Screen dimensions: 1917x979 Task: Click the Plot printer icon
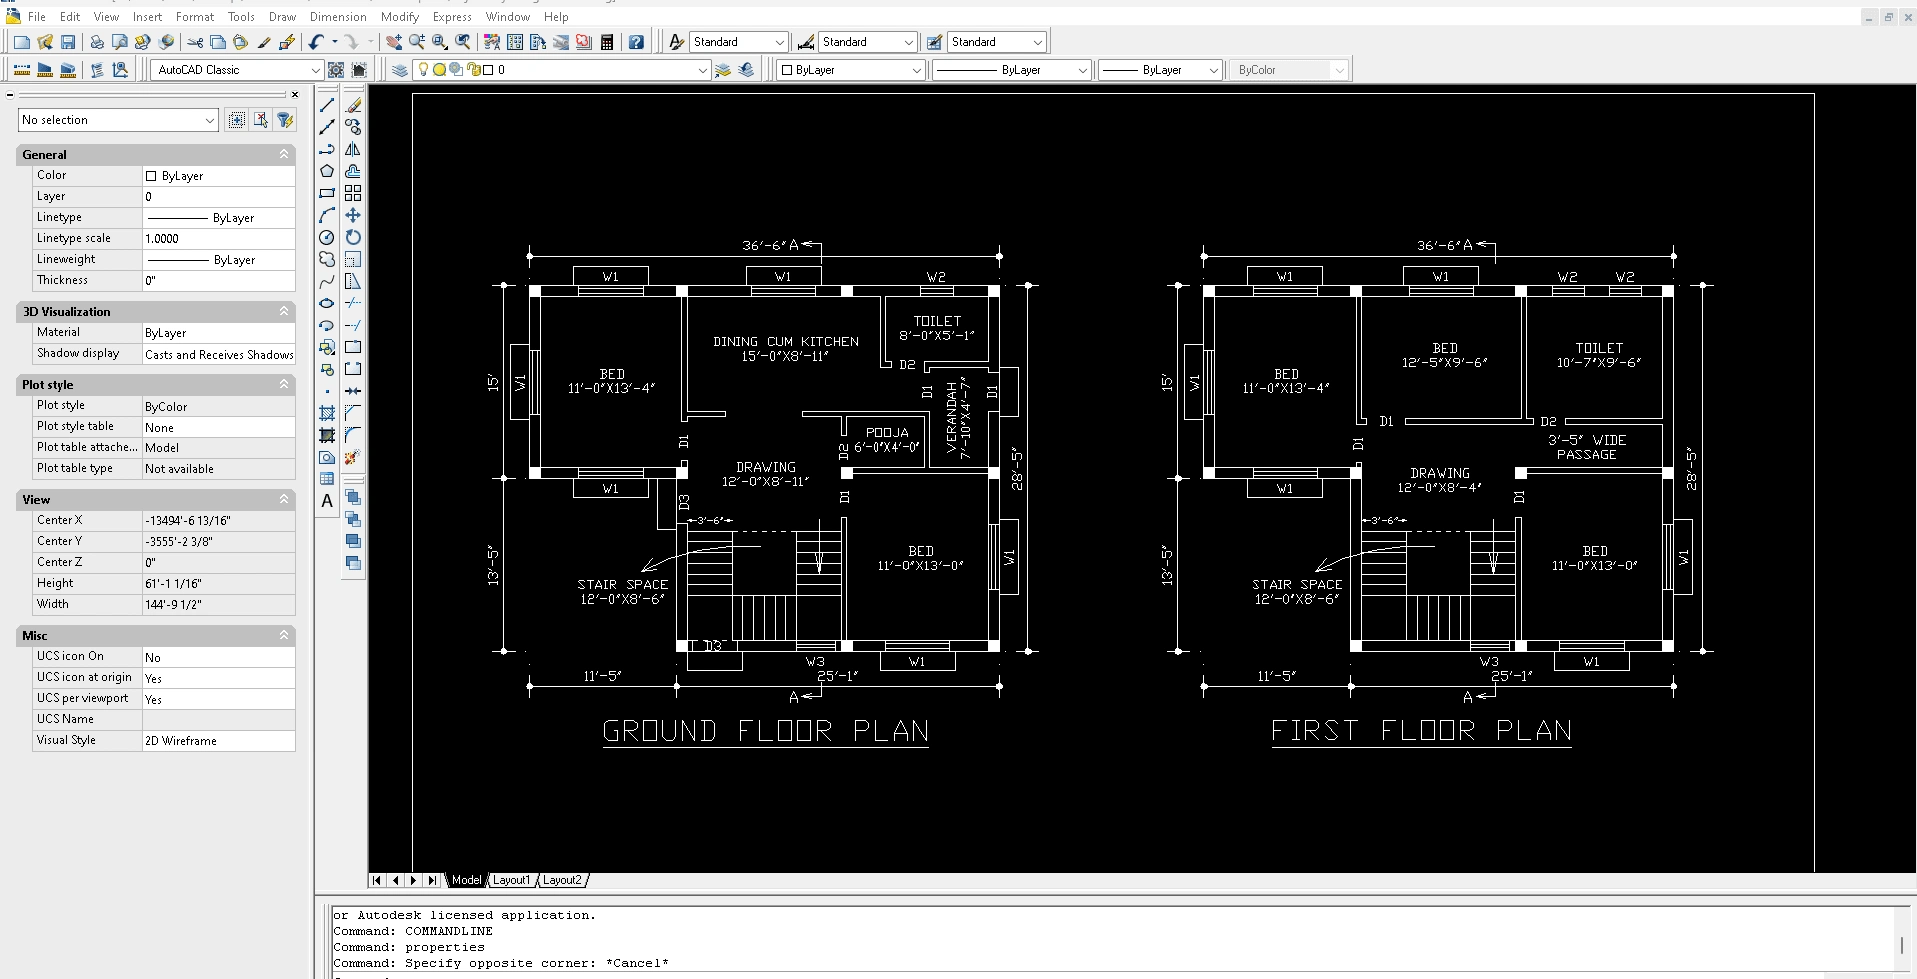pyautogui.click(x=97, y=42)
